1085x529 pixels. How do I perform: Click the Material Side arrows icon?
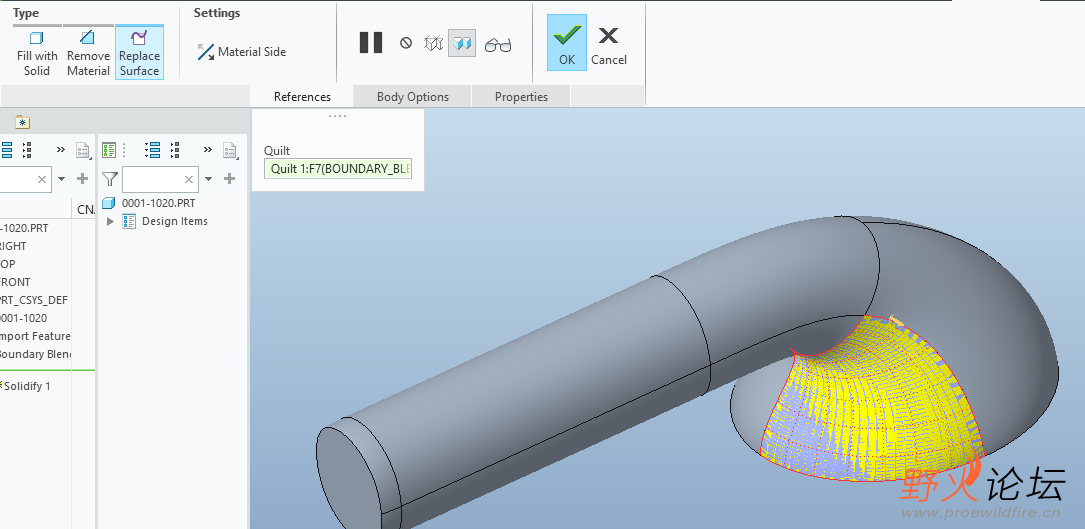coord(206,52)
